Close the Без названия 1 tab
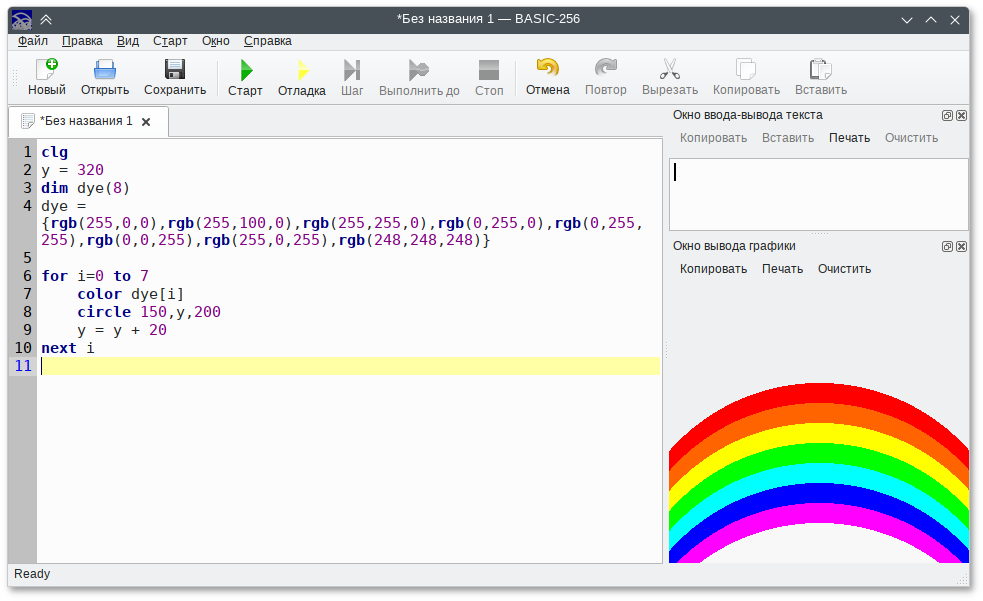Viewport: 983px width, 601px height. (146, 122)
